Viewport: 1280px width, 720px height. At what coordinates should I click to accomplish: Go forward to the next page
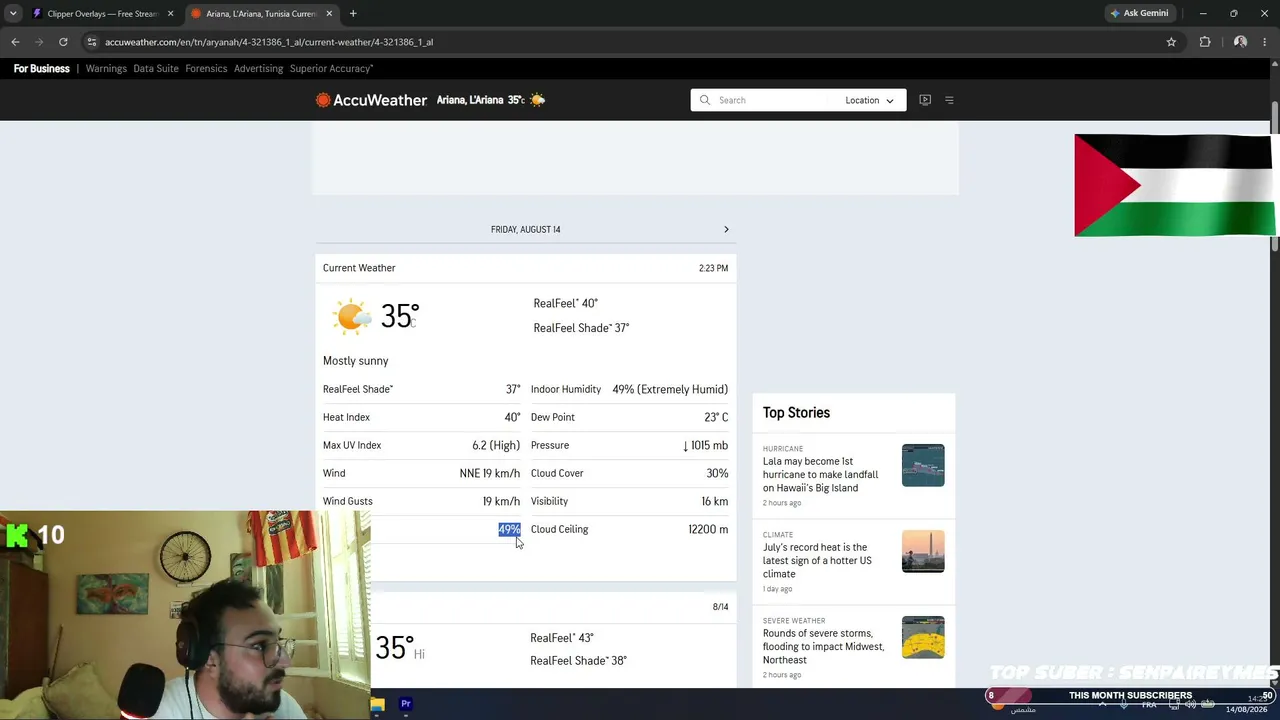pyautogui.click(x=39, y=42)
